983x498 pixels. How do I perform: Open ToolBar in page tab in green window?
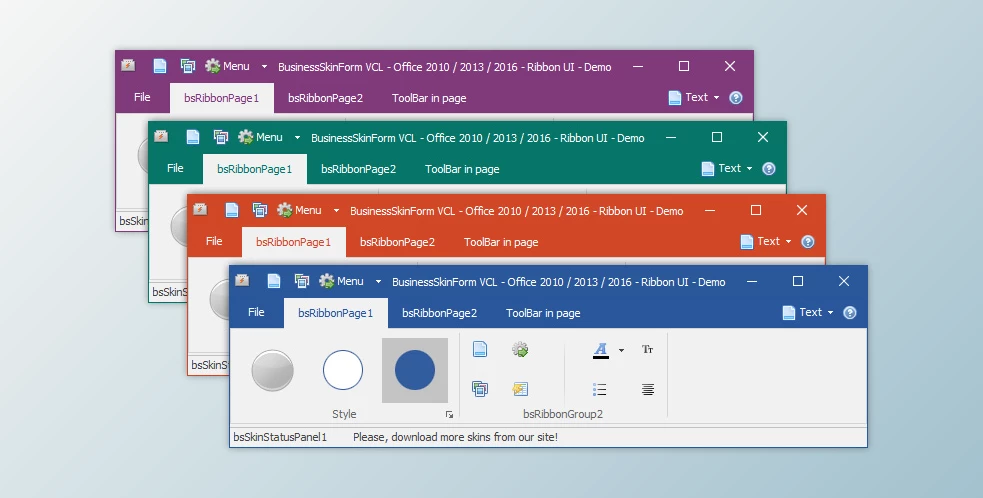(x=462, y=169)
